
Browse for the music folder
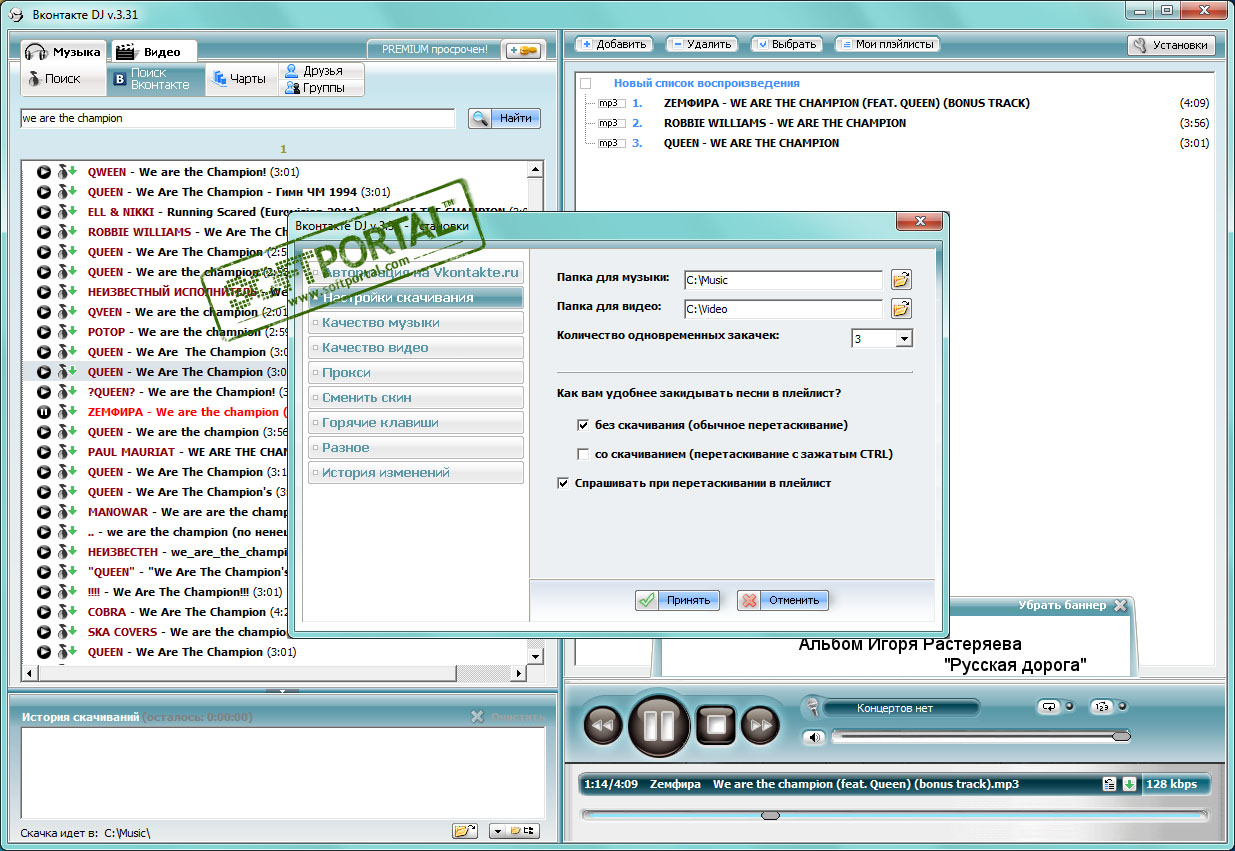point(901,280)
